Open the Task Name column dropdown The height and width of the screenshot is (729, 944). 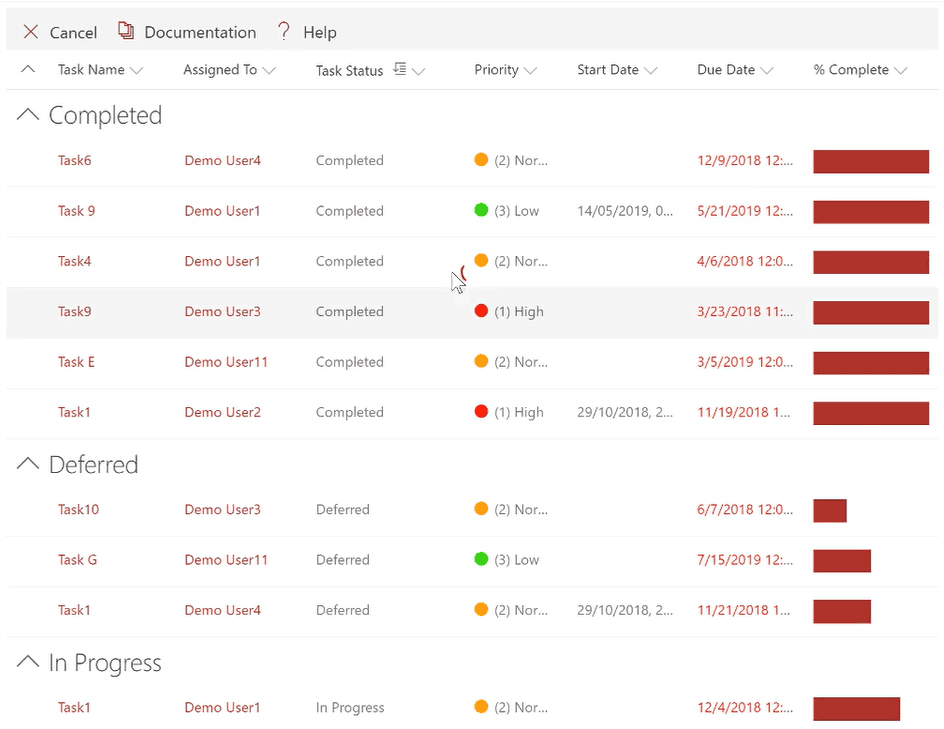[x=137, y=70]
